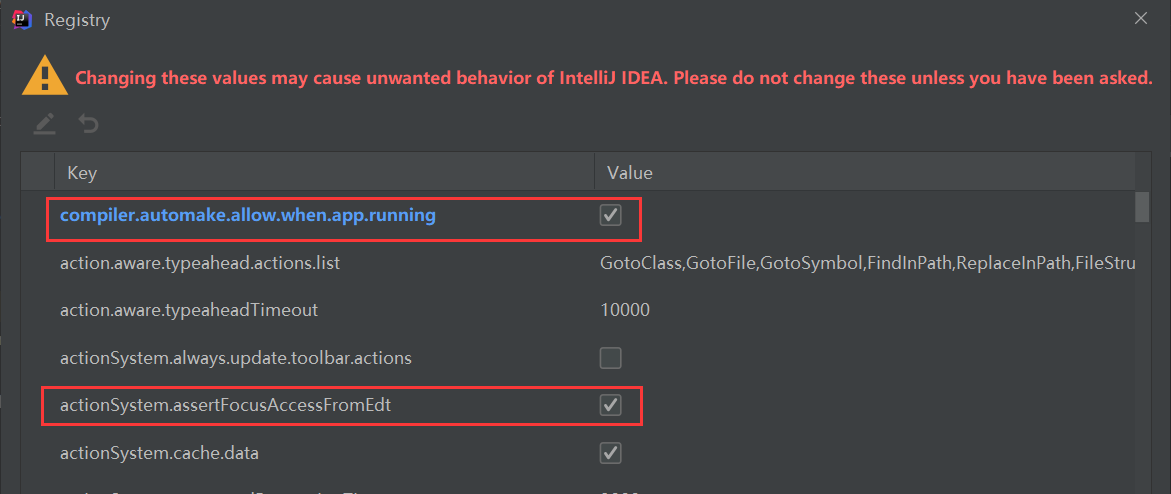Uncheck compiler.automake.allow.when.app.running checkbox
Image resolution: width=1171 pixels, height=494 pixels.
[610, 215]
